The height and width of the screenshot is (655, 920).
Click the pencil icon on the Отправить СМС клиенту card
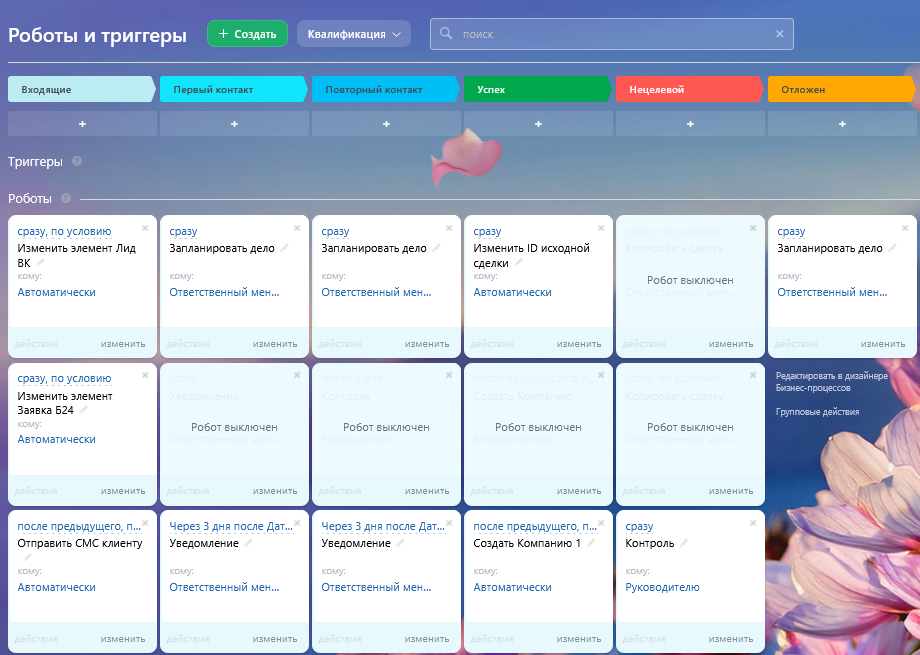tap(26, 557)
